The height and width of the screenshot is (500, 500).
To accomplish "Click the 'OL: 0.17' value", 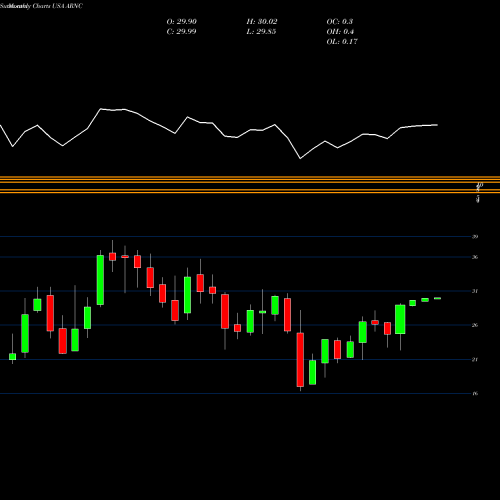I will click(x=342, y=42).
